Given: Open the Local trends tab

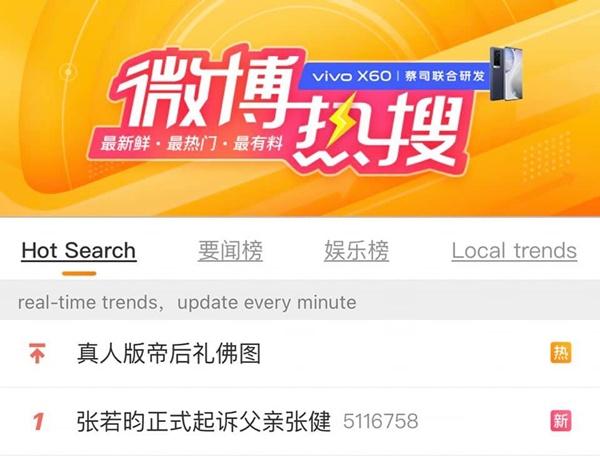Looking at the screenshot, I should [x=514, y=251].
